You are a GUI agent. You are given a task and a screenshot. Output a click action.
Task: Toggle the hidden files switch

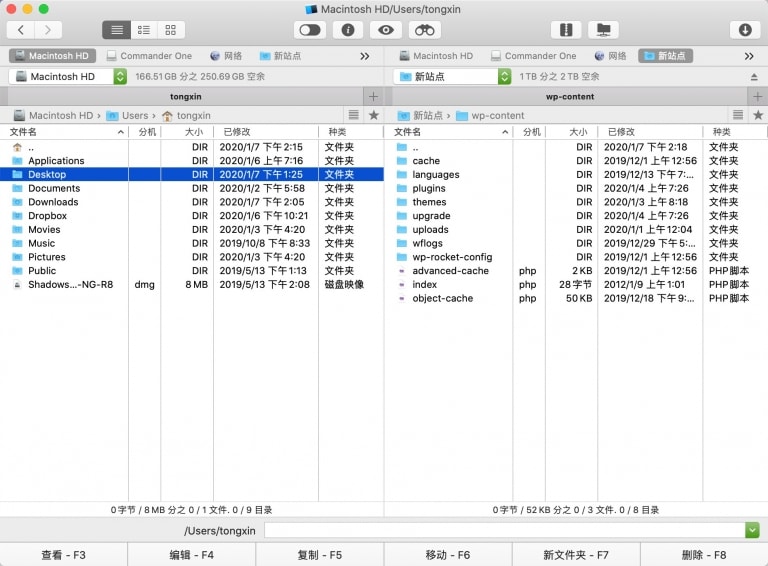310,30
